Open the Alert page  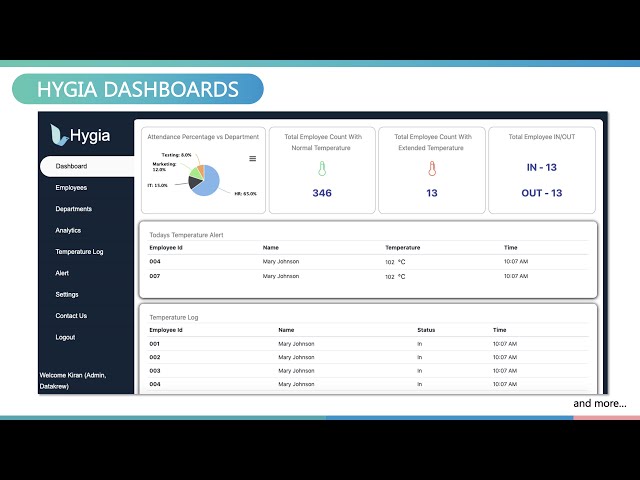pyautogui.click(x=62, y=273)
